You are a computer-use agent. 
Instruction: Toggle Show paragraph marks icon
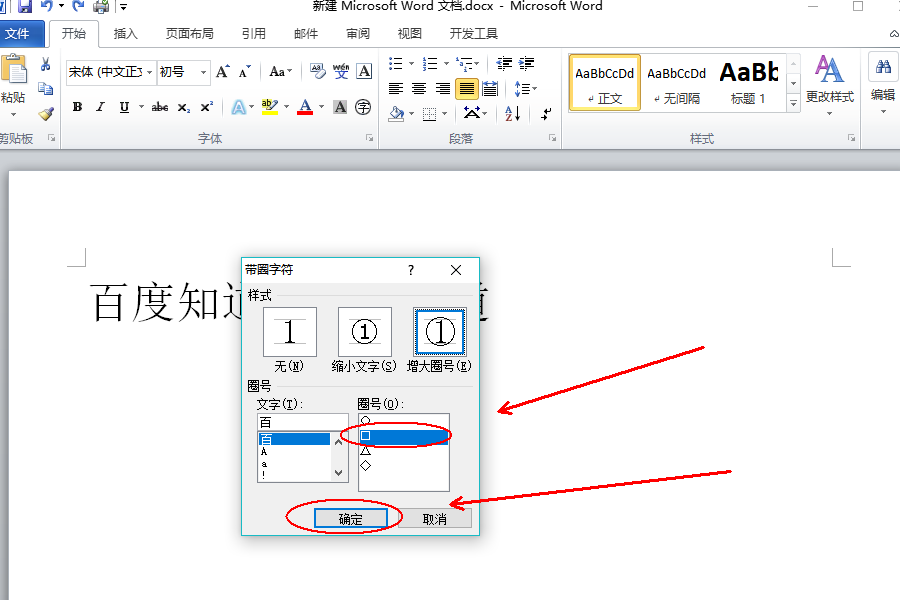546,114
